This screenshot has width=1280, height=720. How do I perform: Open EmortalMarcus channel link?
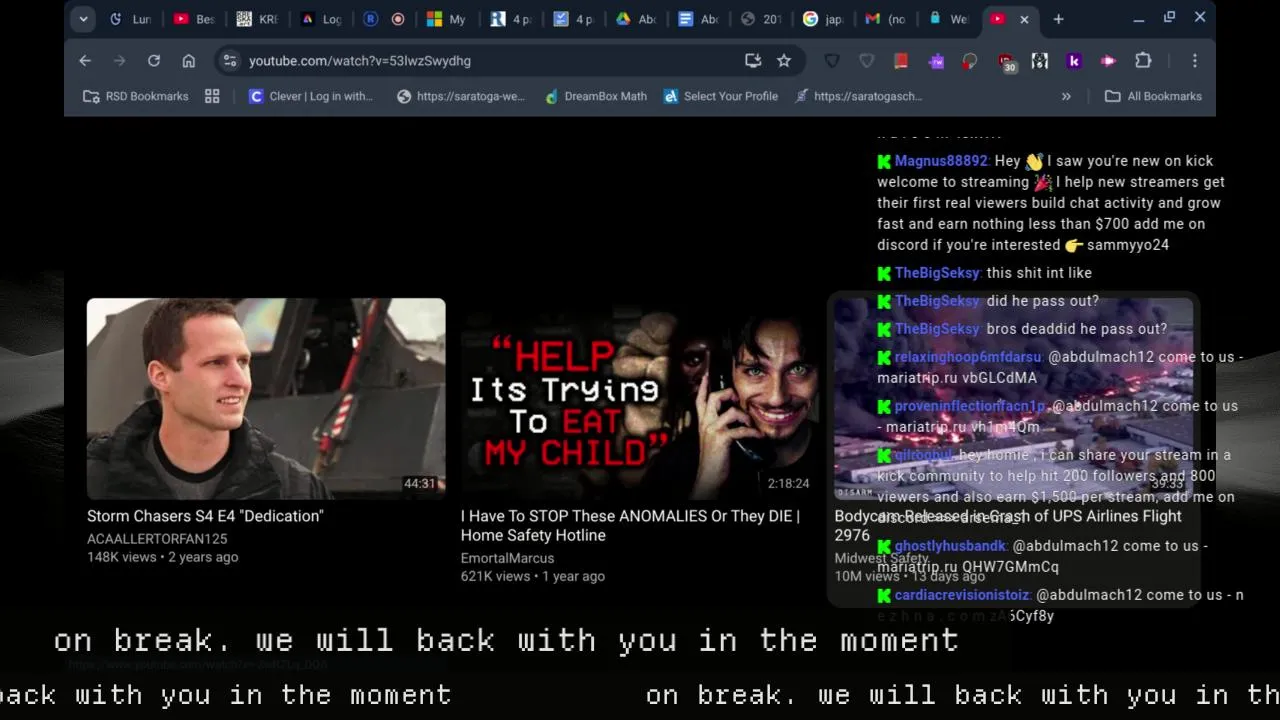tap(507, 558)
